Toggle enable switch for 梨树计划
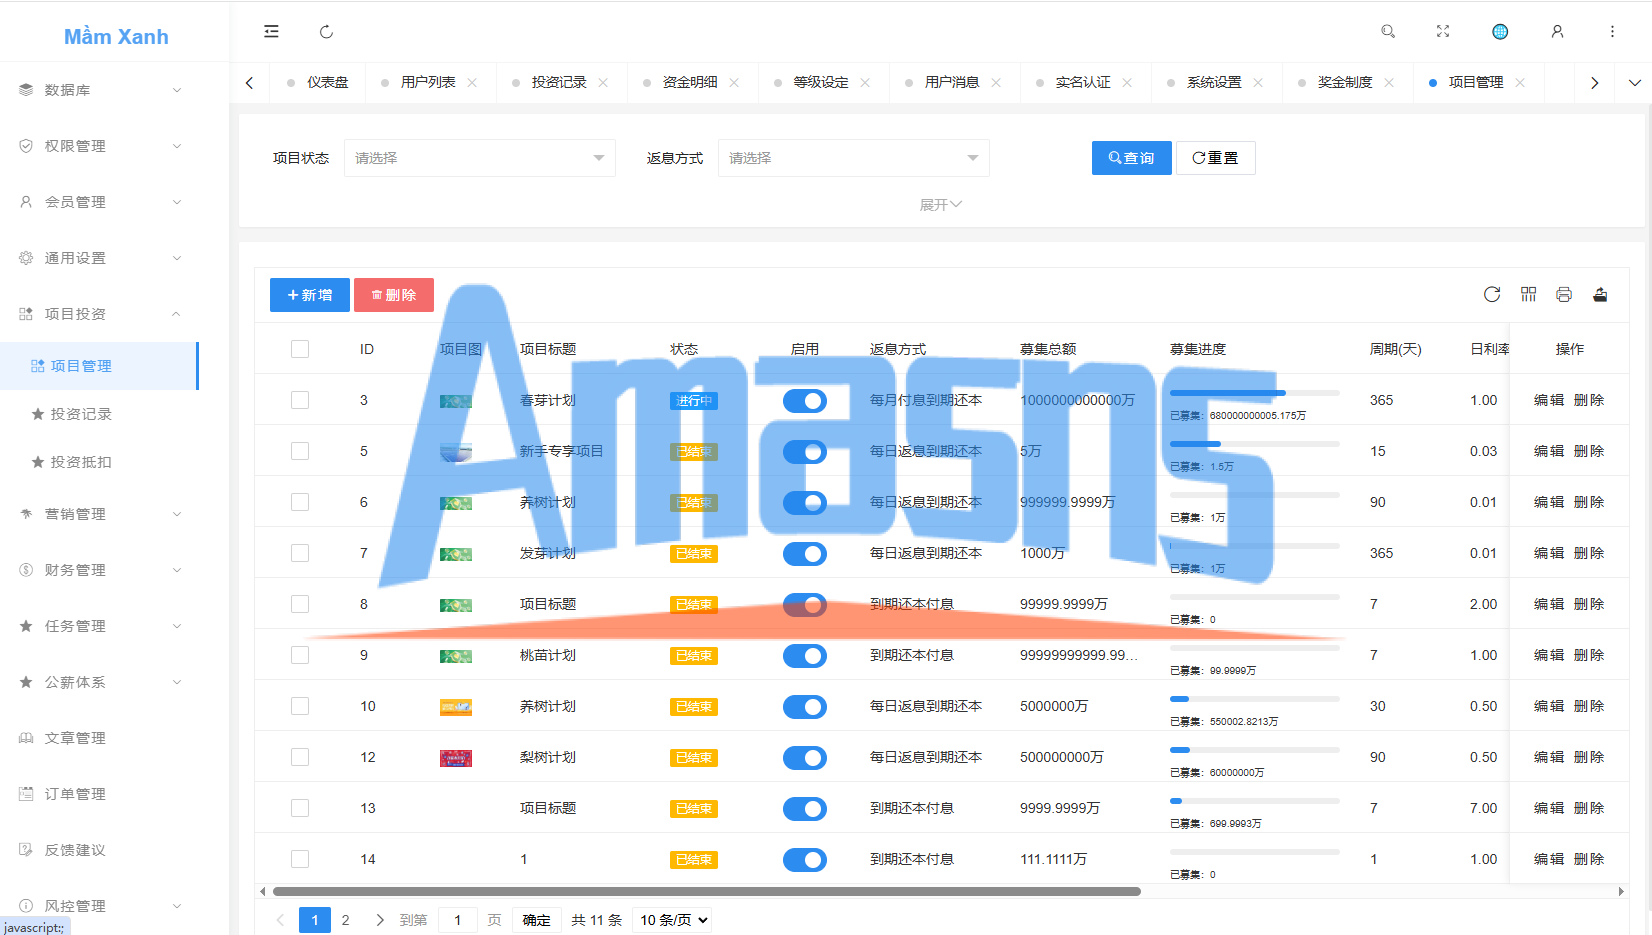Viewport: 1652px width, 935px height. [805, 758]
